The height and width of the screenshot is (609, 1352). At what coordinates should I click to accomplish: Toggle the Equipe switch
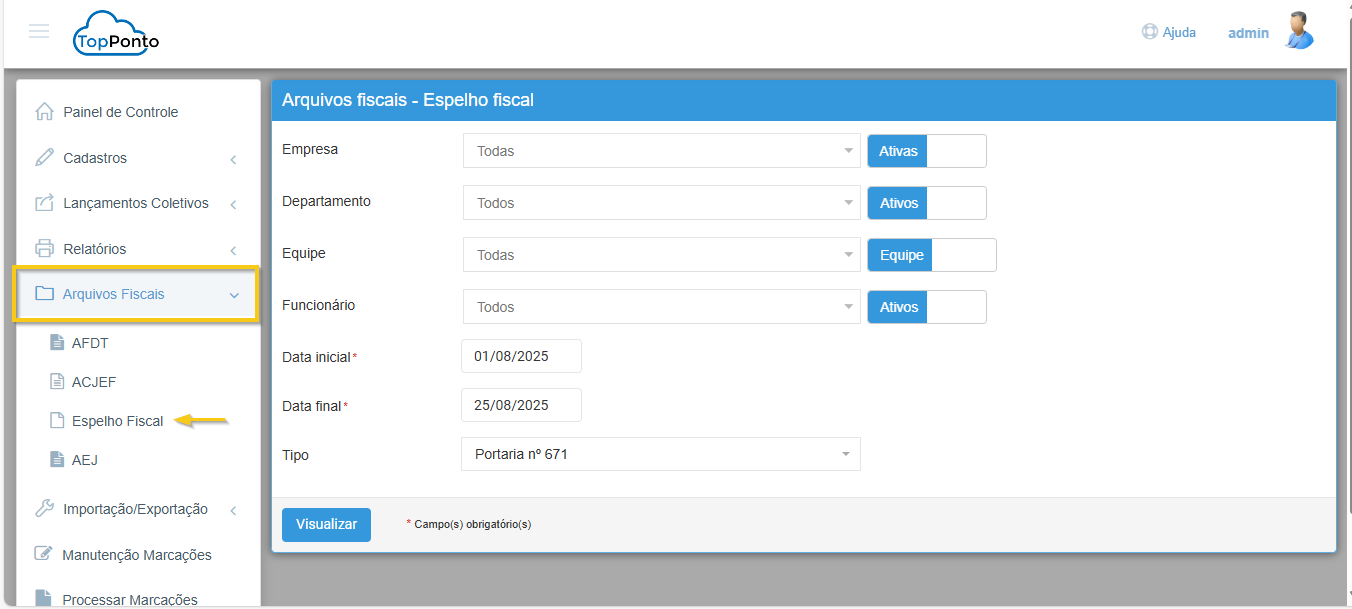pyautogui.click(x=931, y=255)
